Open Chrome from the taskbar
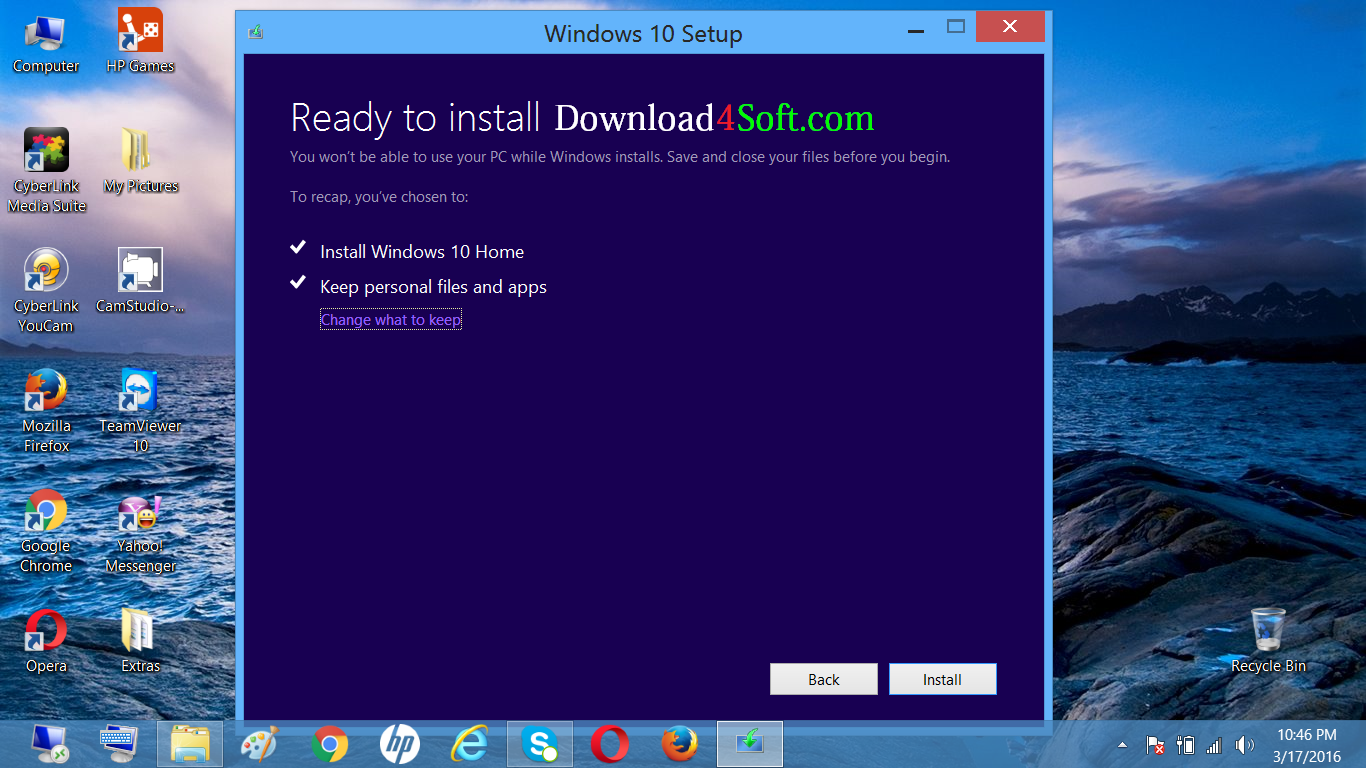This screenshot has width=1366, height=768. coord(330,744)
